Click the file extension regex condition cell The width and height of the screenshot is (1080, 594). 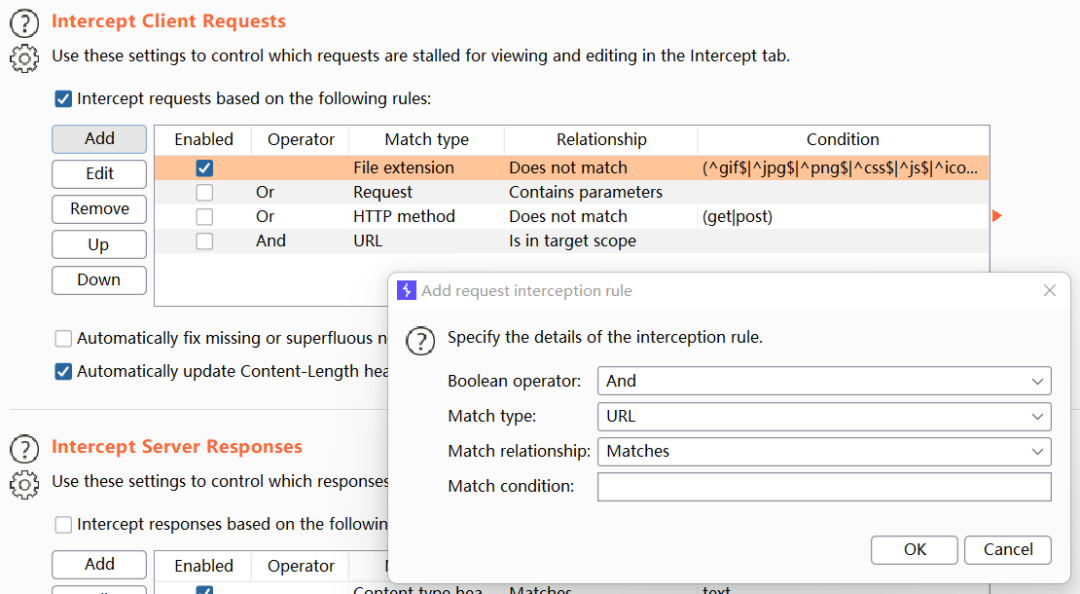coord(843,167)
